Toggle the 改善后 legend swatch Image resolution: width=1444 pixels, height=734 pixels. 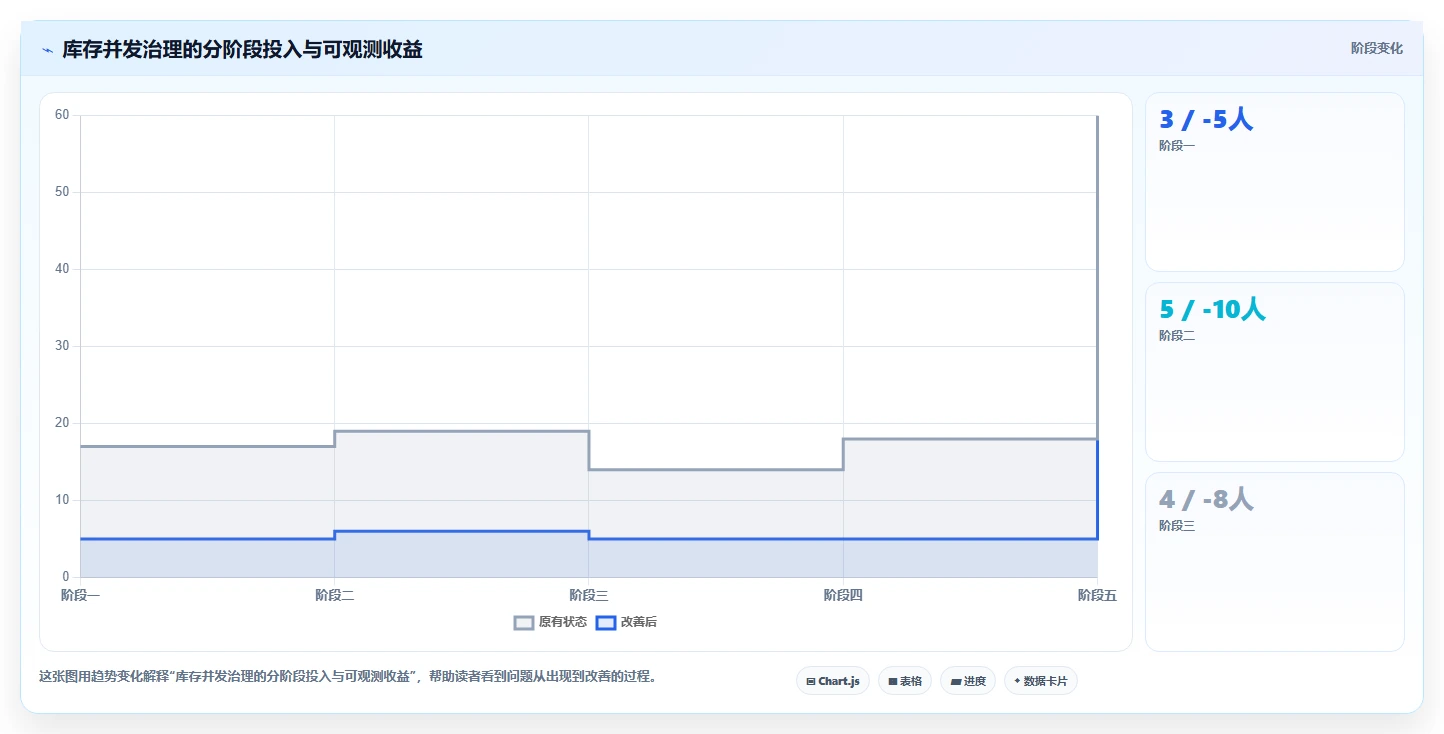pyautogui.click(x=606, y=622)
